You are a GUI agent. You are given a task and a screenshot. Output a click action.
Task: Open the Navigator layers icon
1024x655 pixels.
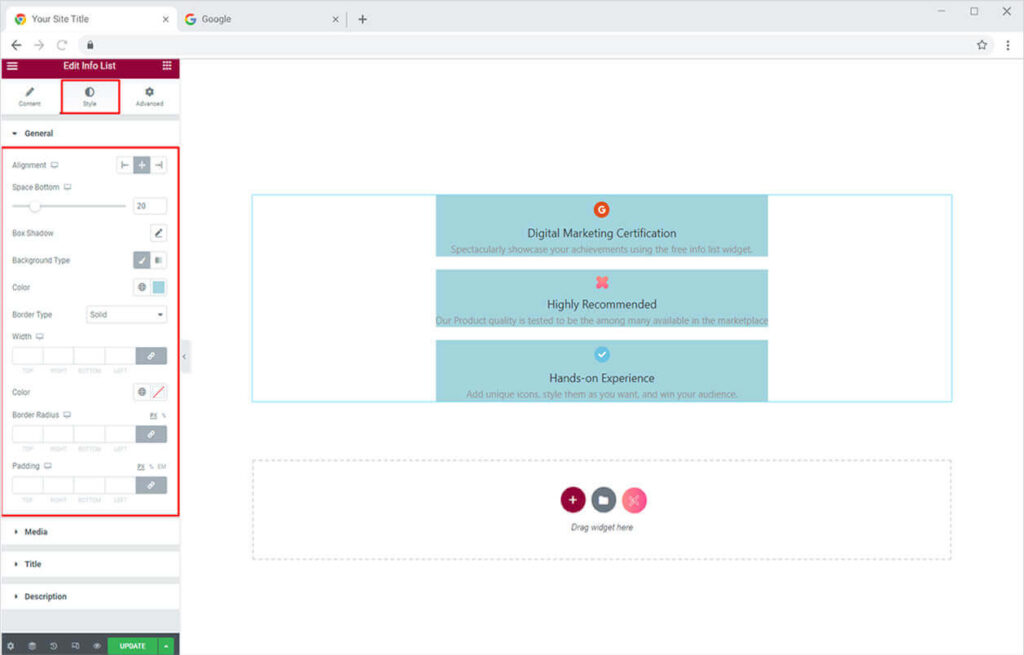32,646
